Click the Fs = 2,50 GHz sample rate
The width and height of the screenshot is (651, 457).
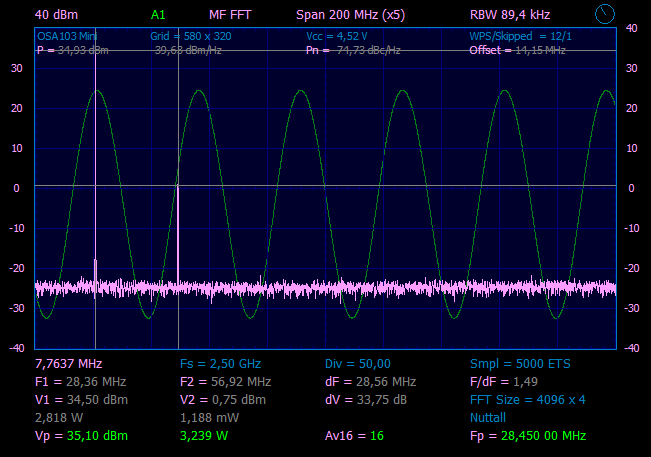pyautogui.click(x=220, y=363)
